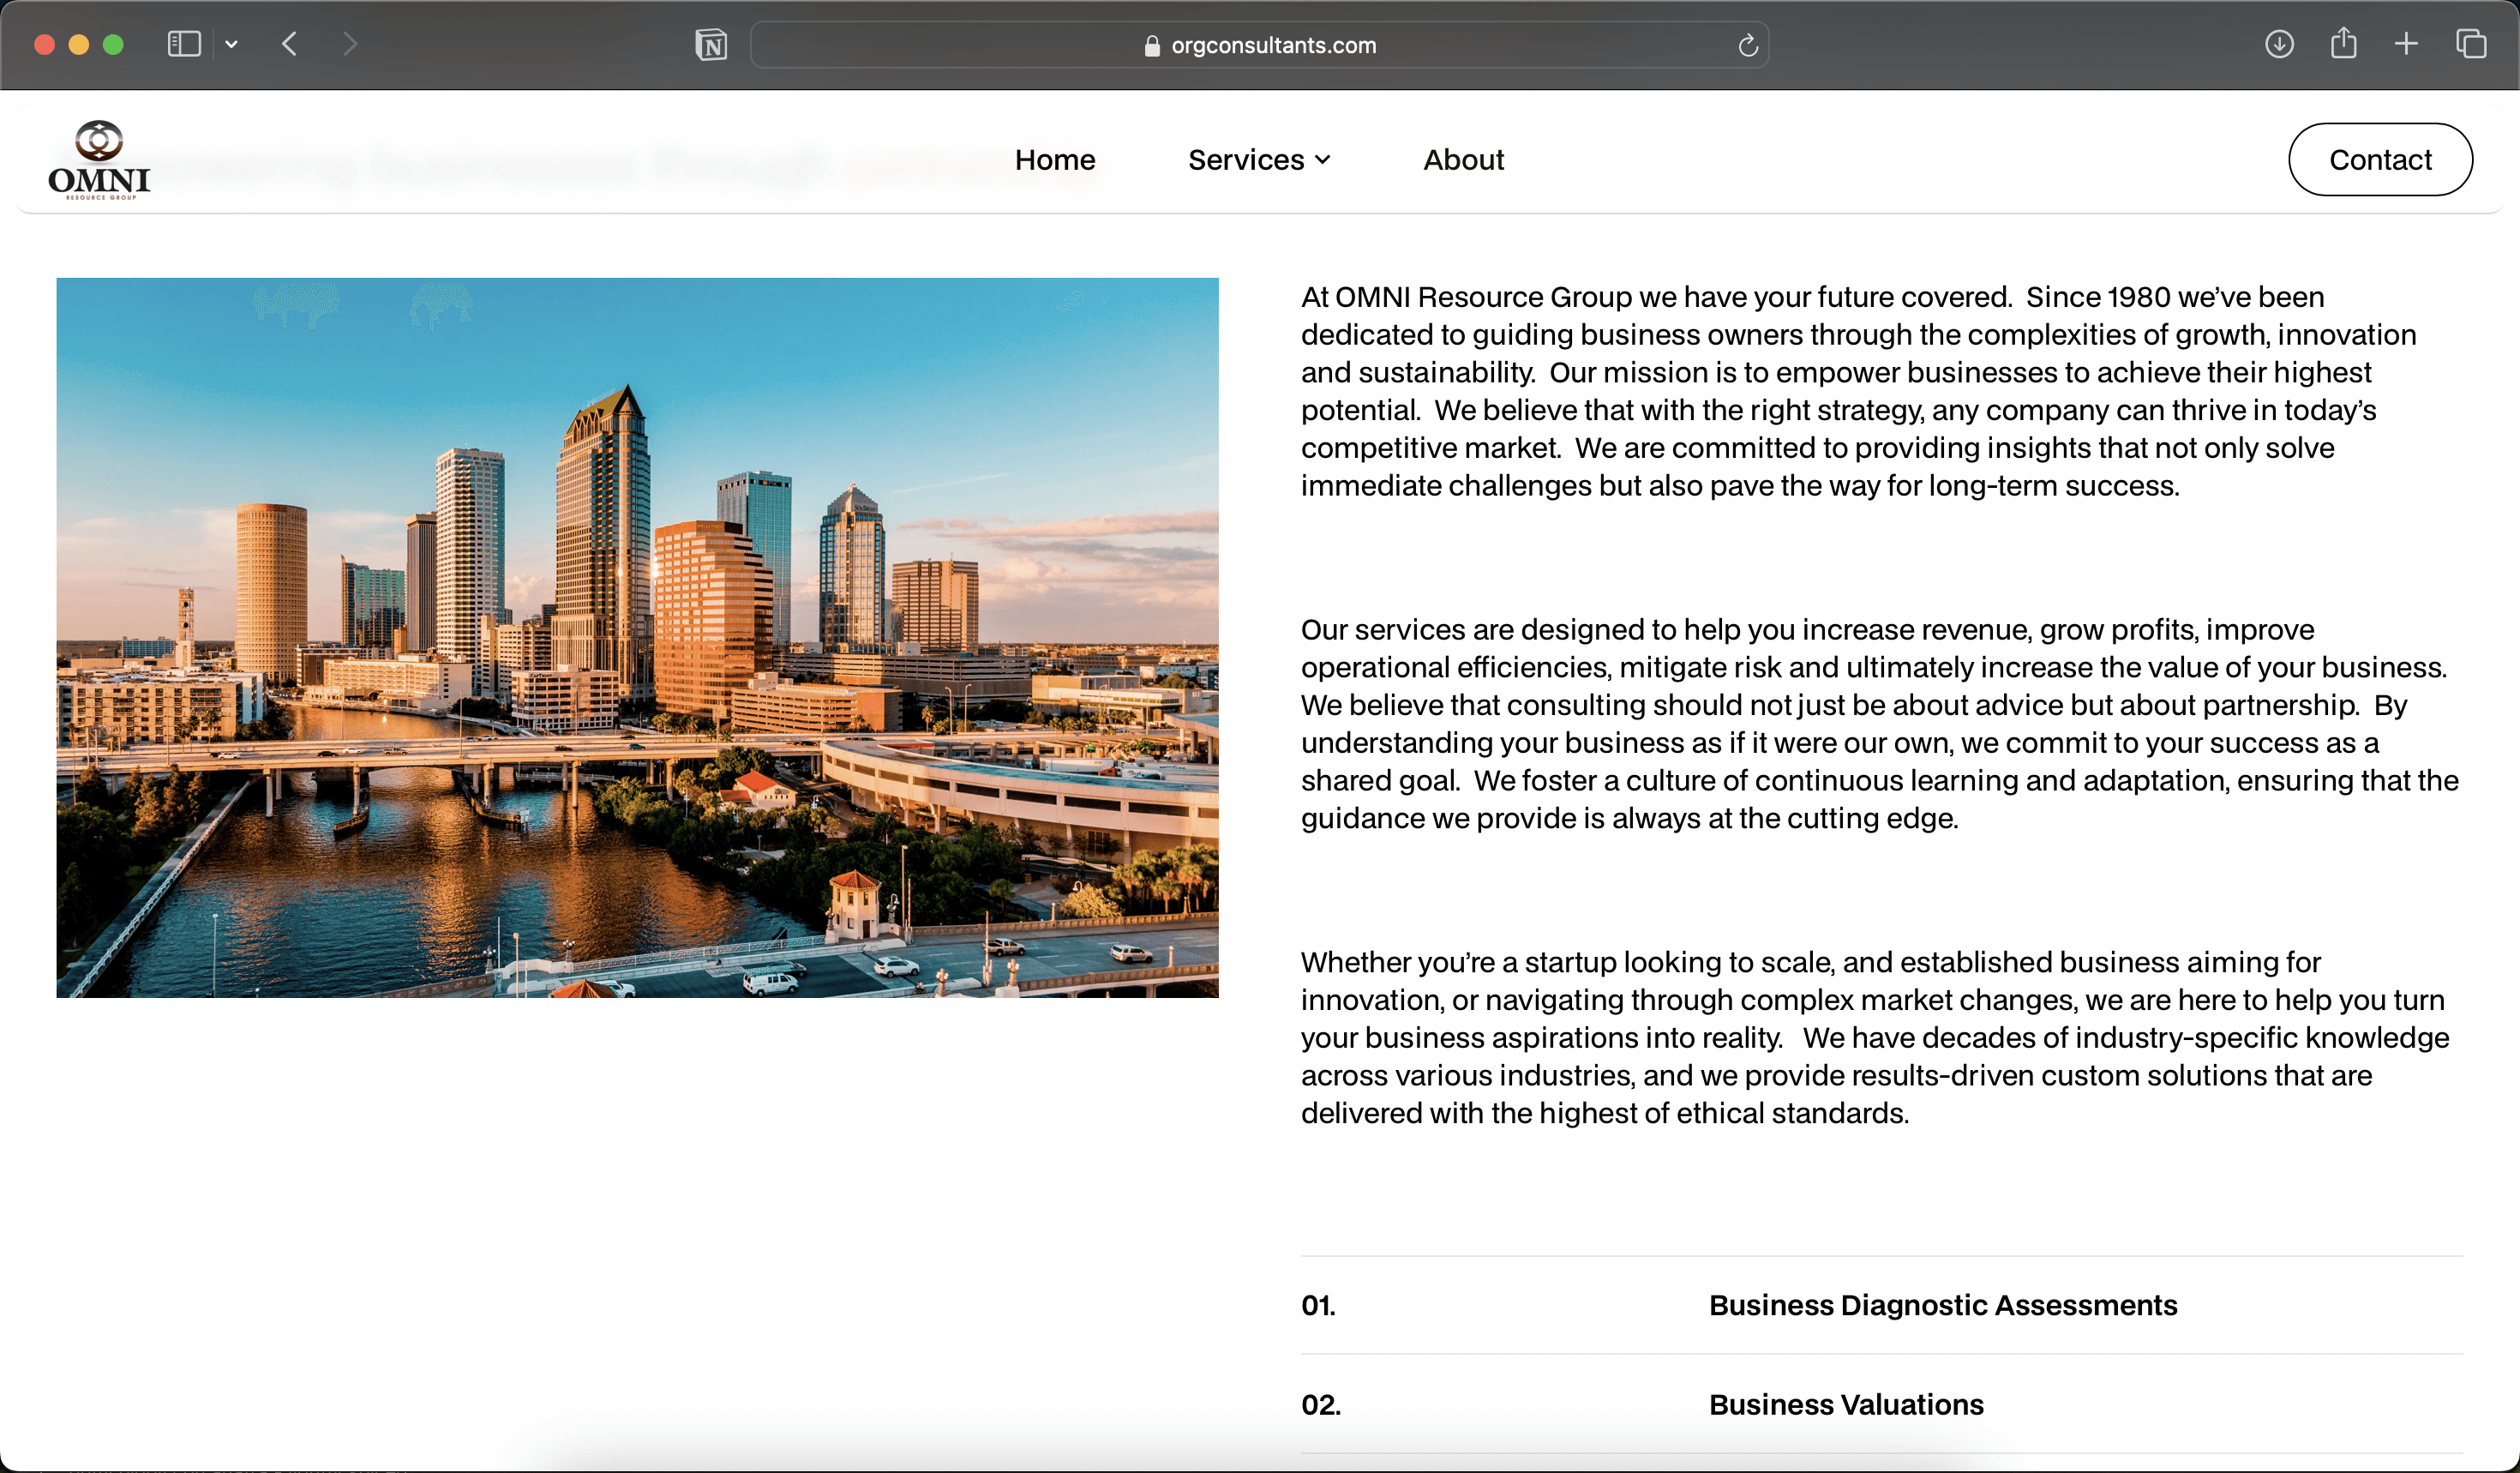Expand the Services dropdown menu
Viewport: 2520px width, 1473px height.
1259,160
